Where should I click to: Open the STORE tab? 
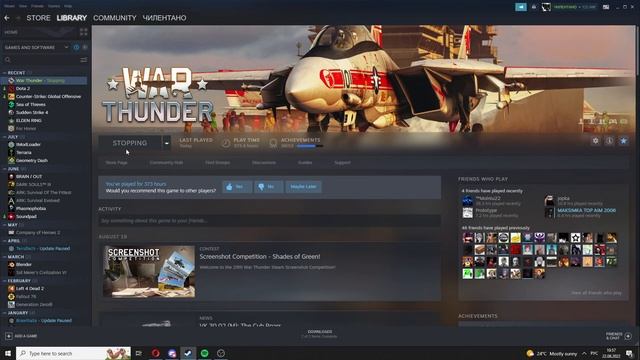38,18
